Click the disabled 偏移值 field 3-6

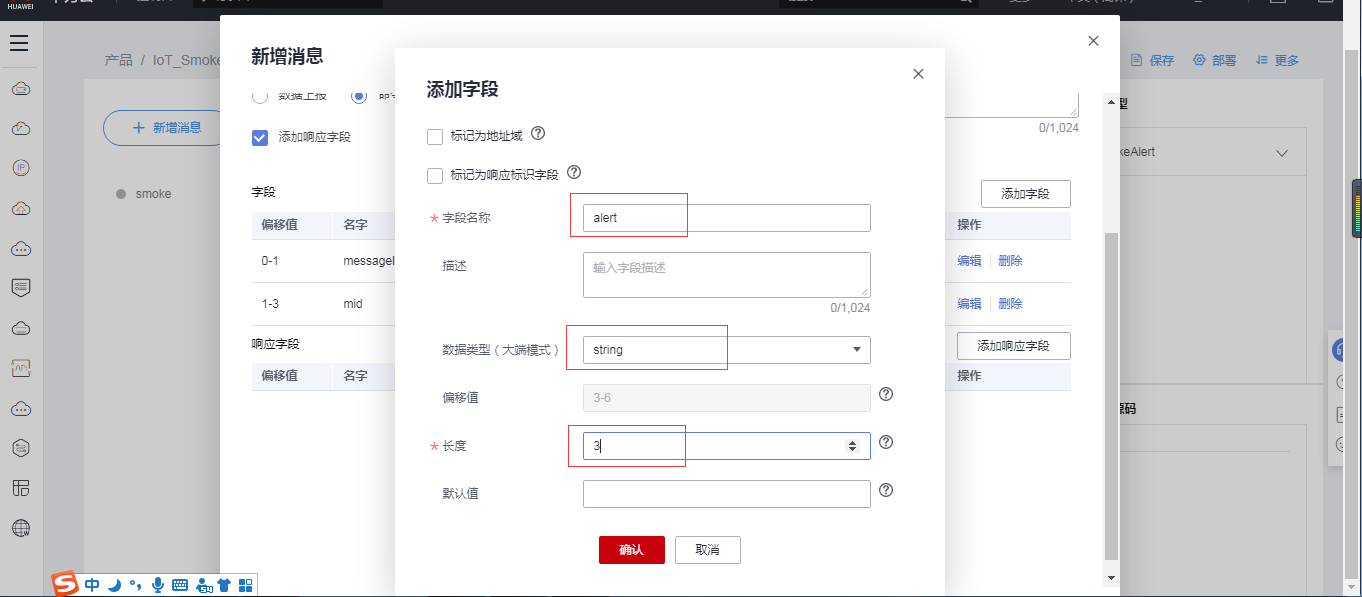pos(727,398)
